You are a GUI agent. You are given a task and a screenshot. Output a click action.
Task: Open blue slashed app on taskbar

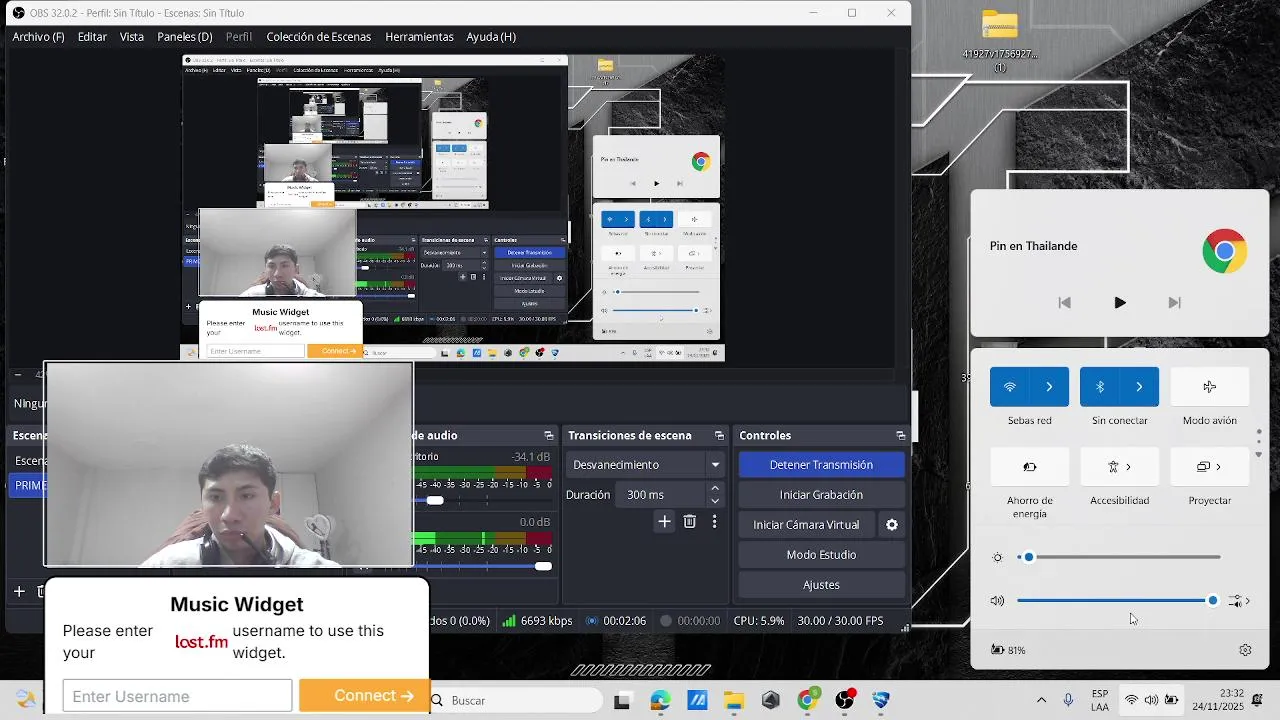(x=697, y=700)
